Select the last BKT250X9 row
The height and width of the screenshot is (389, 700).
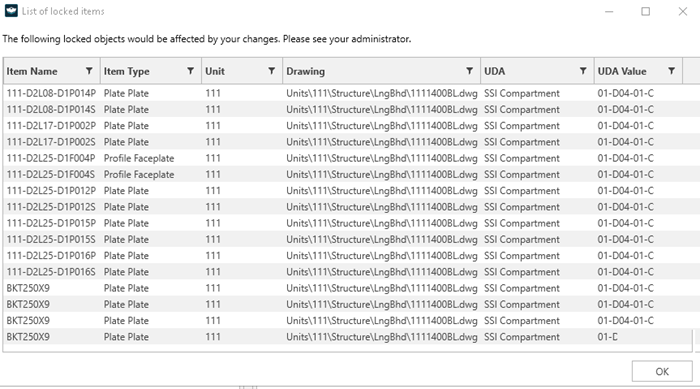pyautogui.click(x=348, y=337)
